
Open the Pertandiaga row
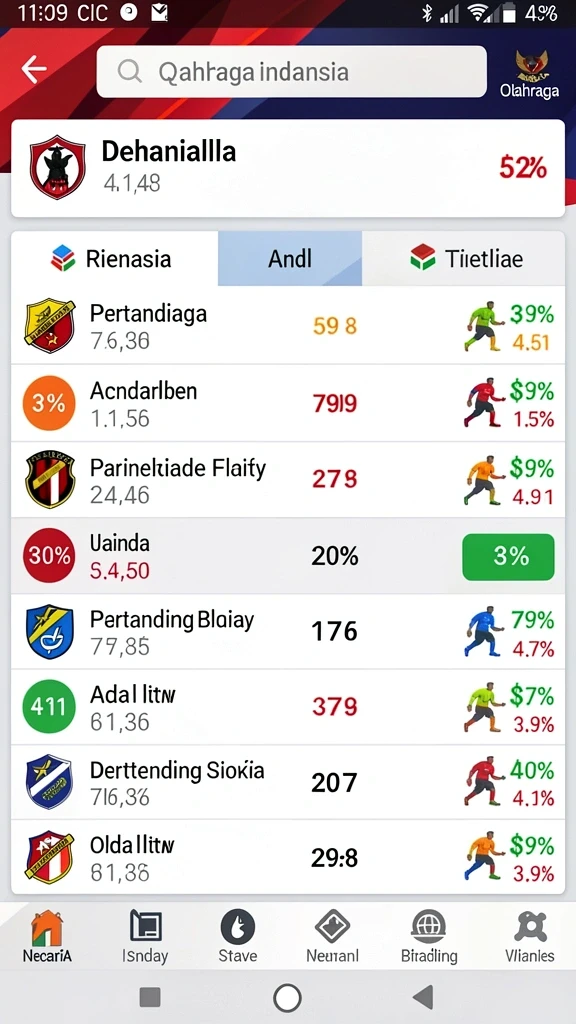pos(288,326)
